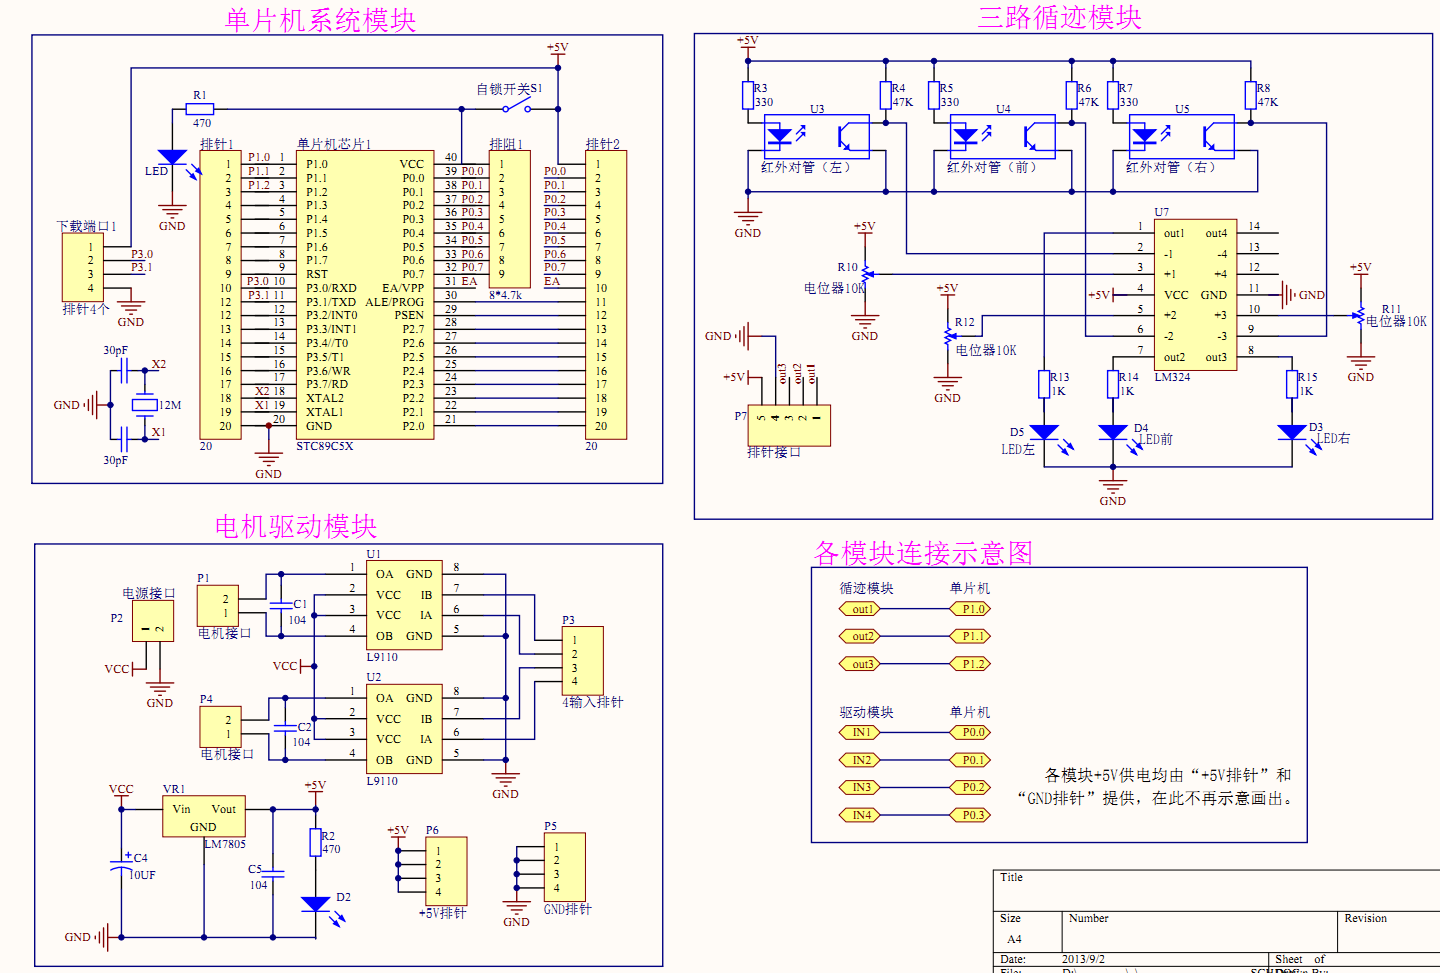The height and width of the screenshot is (973, 1440).
Task: Select the self-locking switch 自锁开关S1
Action: point(518,104)
